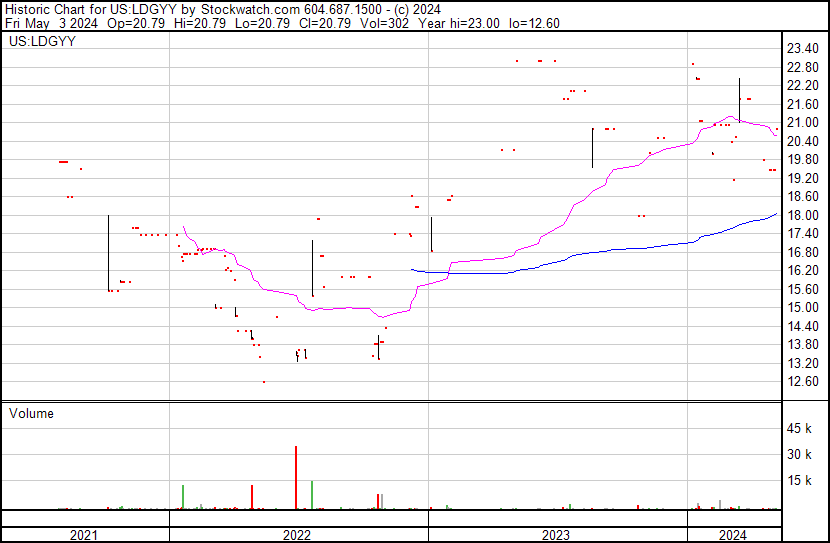Select the 2024 year label

733,535
